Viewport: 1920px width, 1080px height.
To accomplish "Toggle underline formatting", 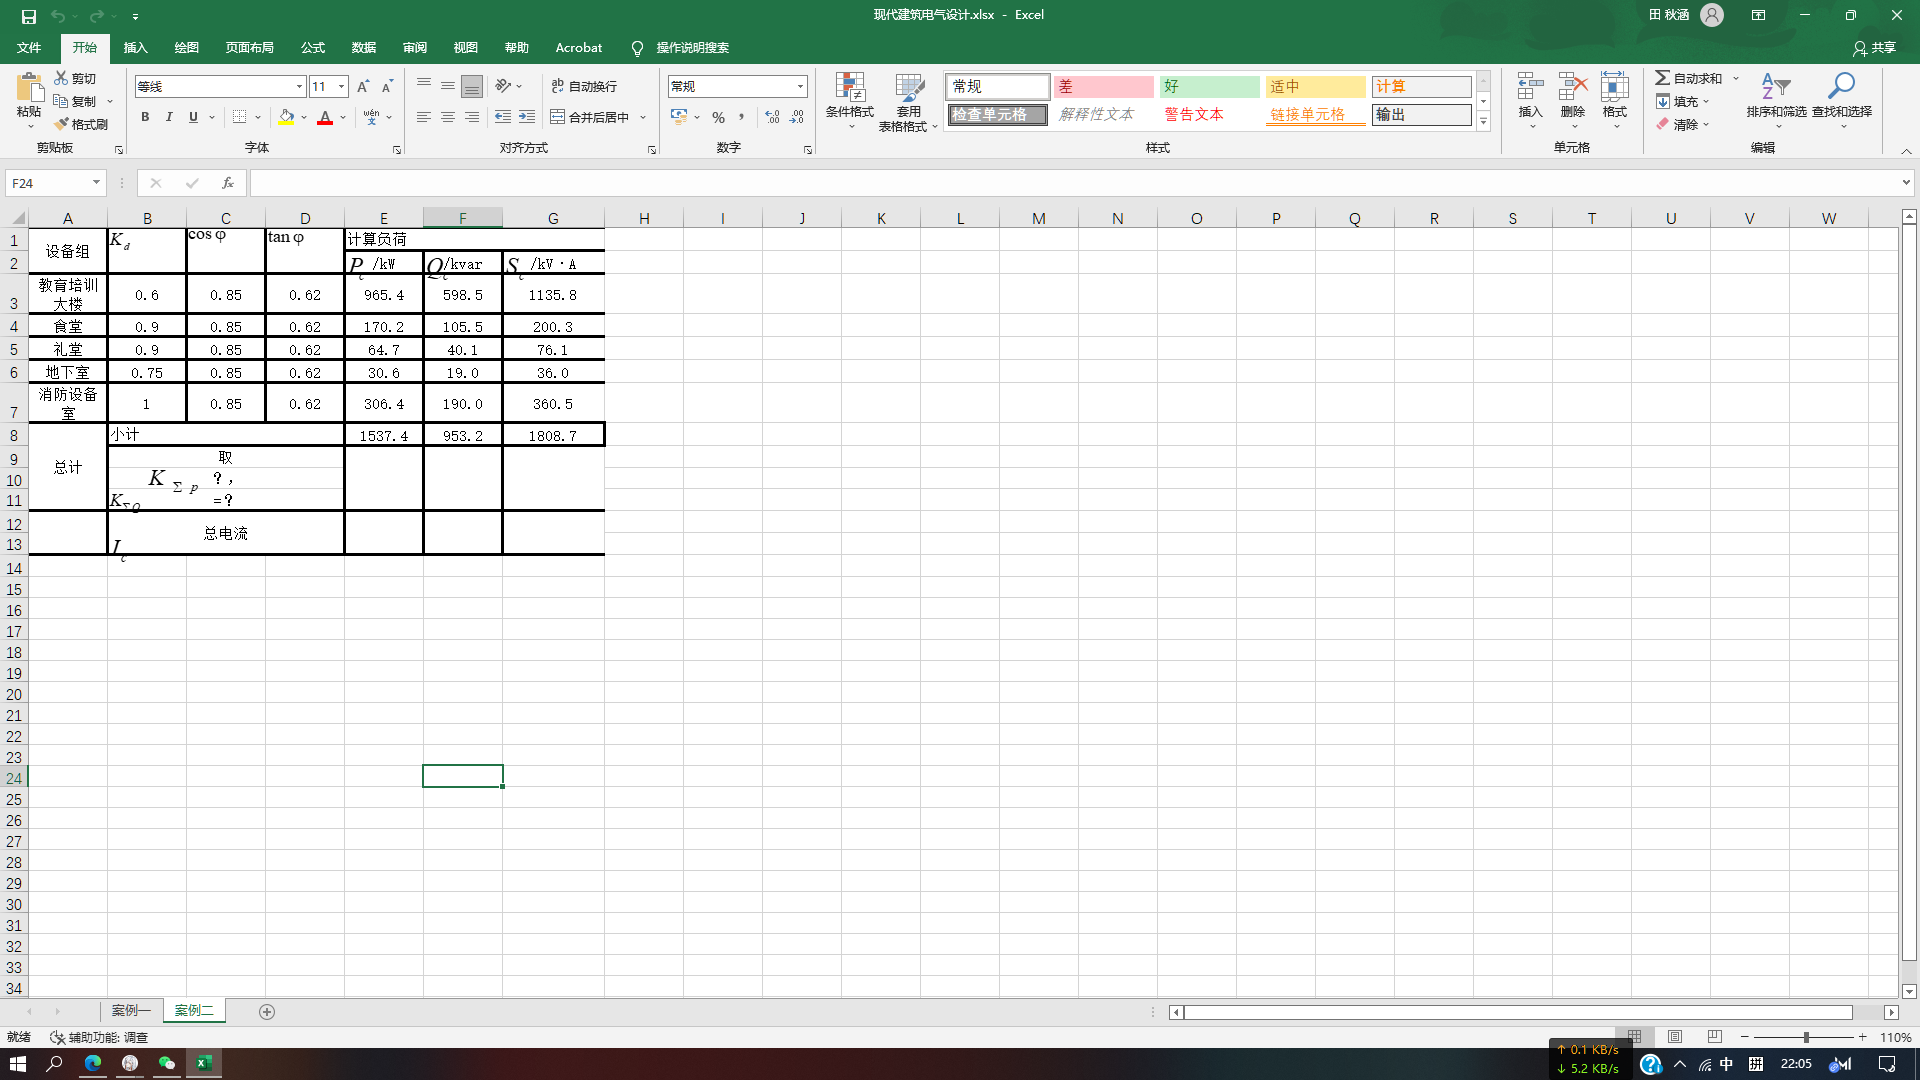I will (x=193, y=117).
